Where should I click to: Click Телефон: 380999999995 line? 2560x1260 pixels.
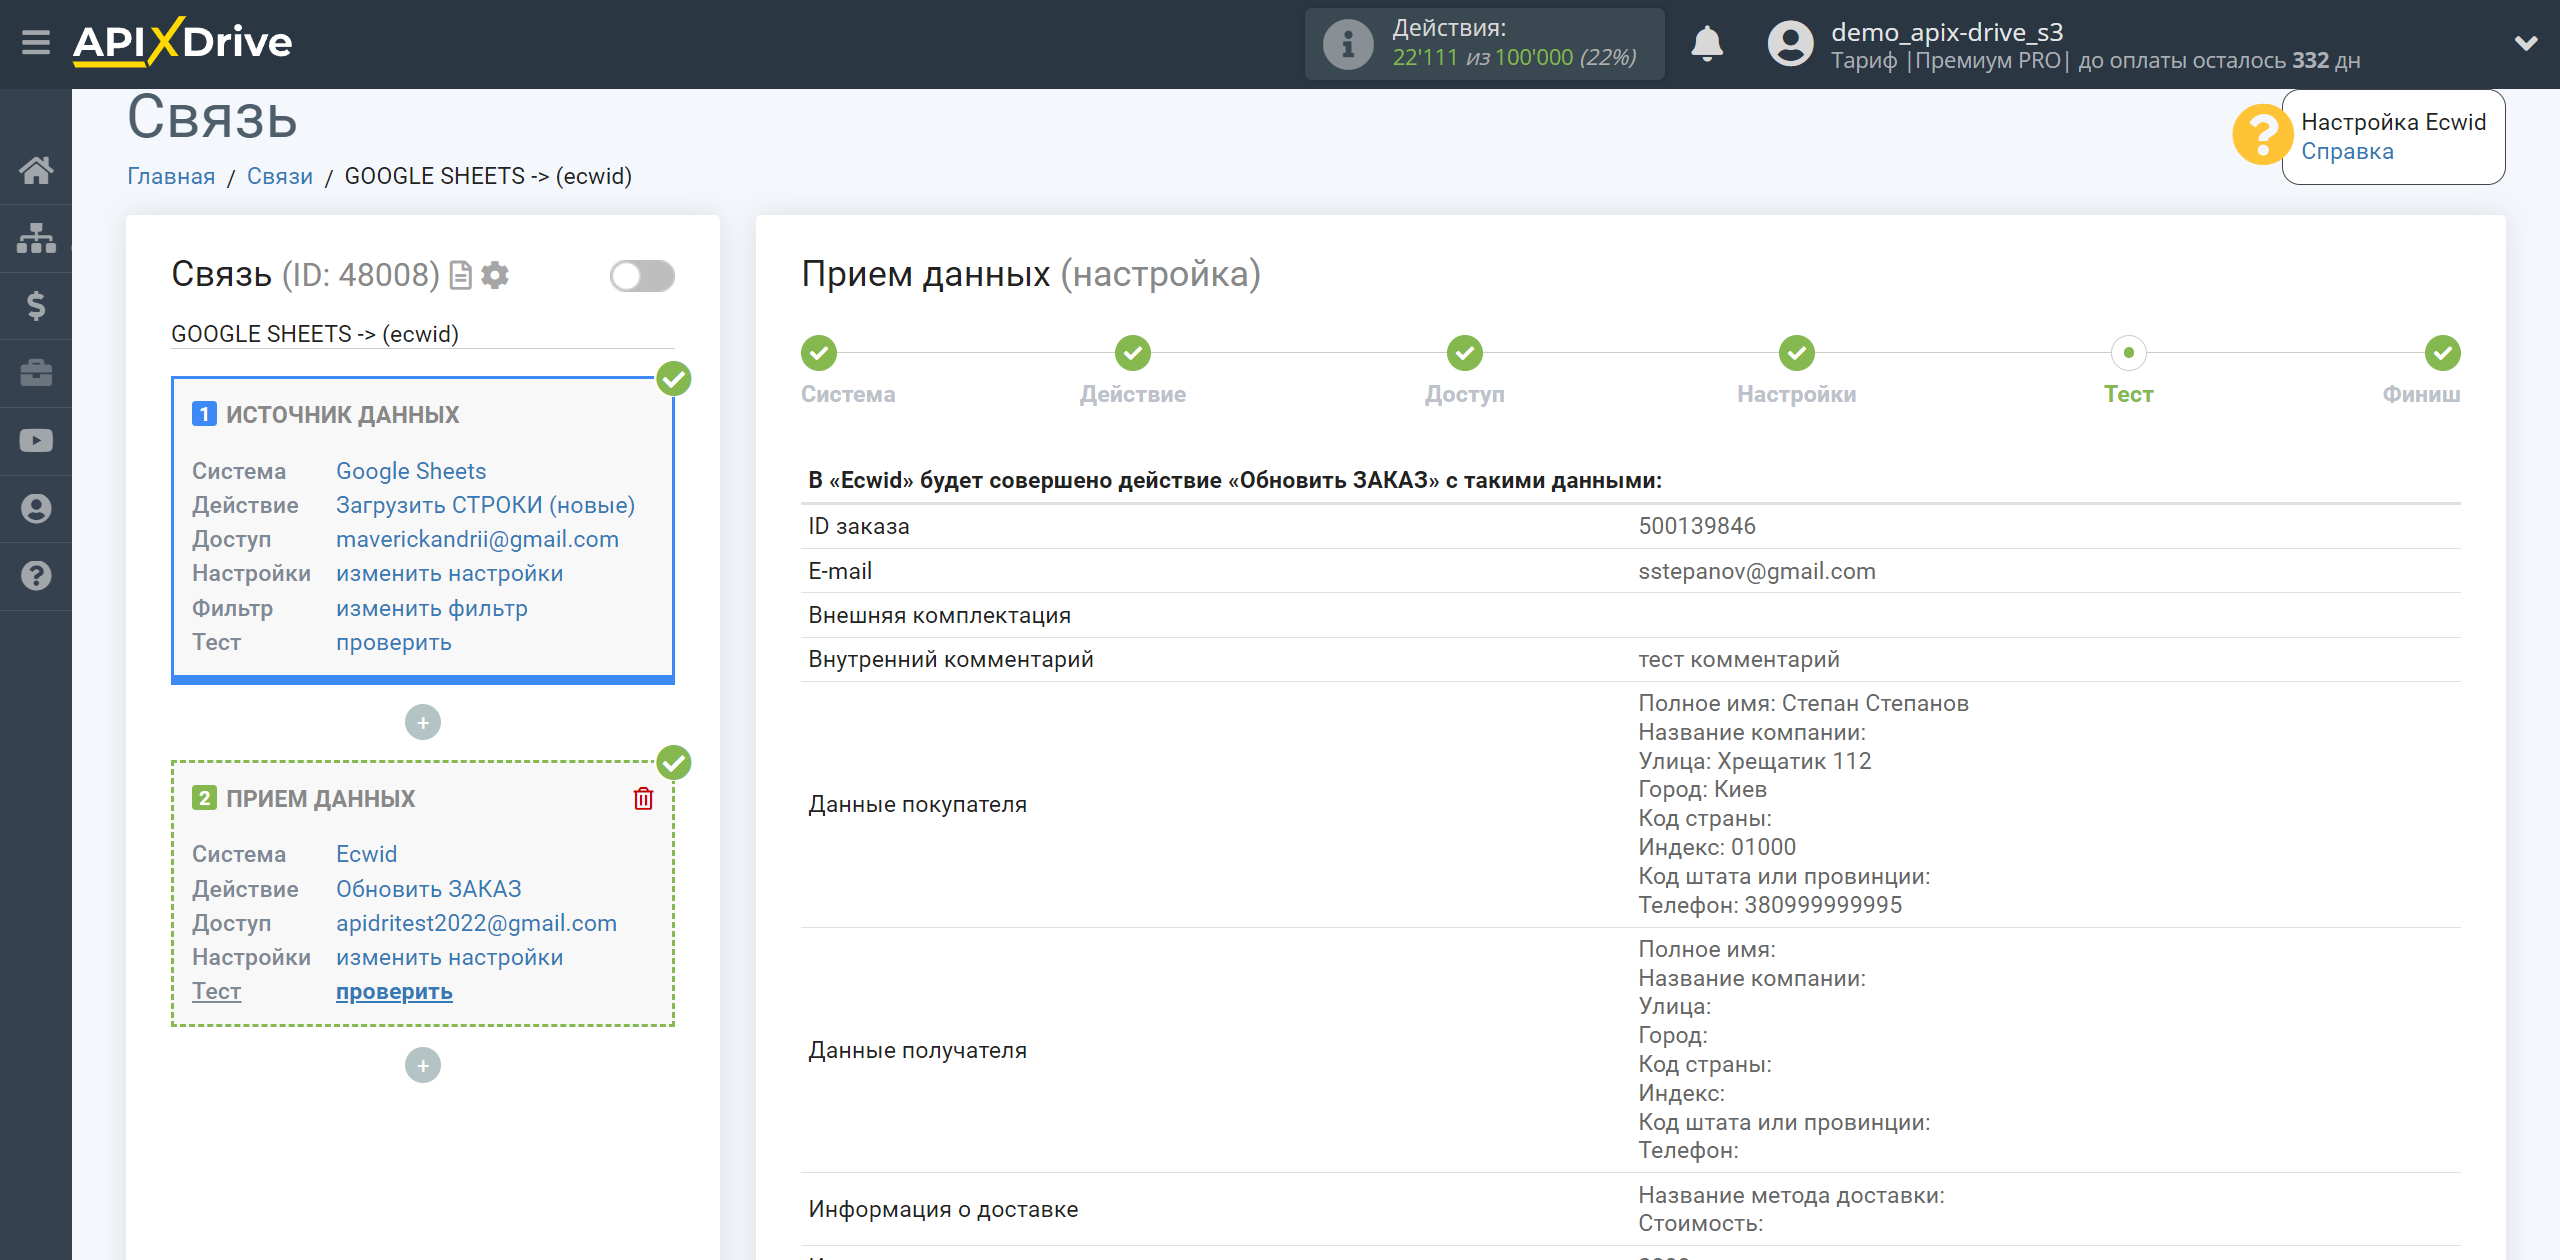1770,905
